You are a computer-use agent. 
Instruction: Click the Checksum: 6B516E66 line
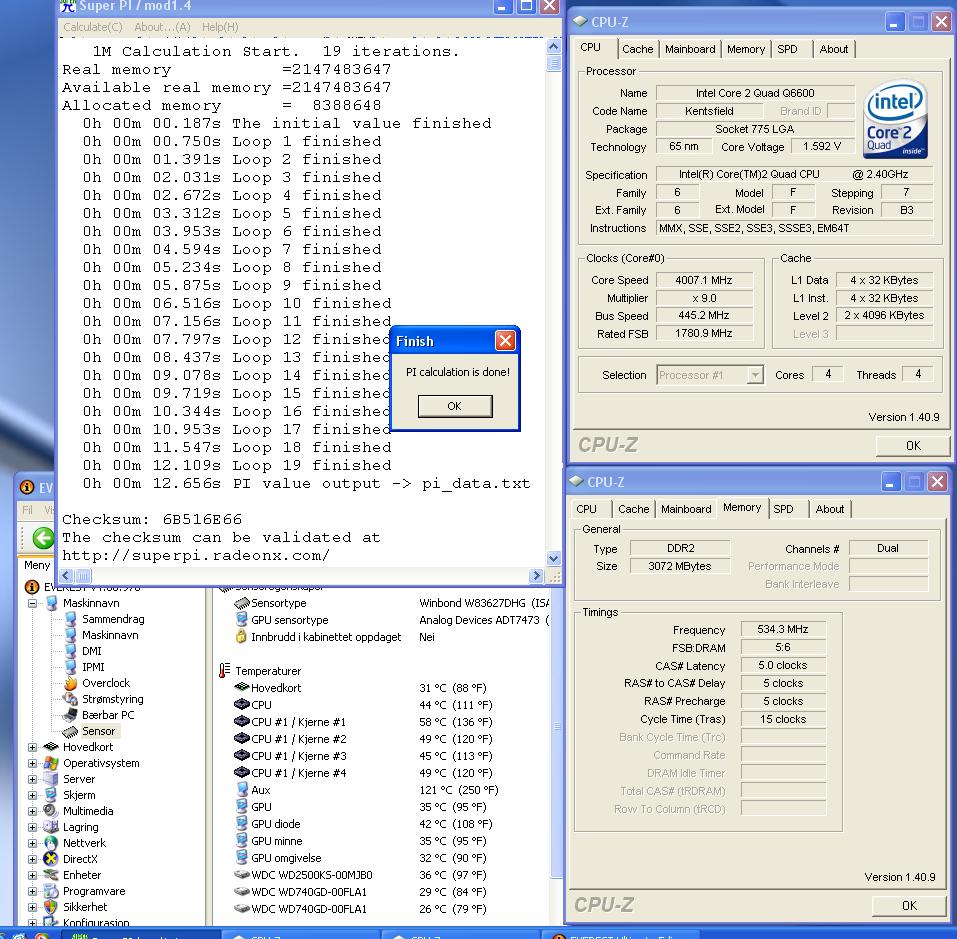tap(152, 519)
